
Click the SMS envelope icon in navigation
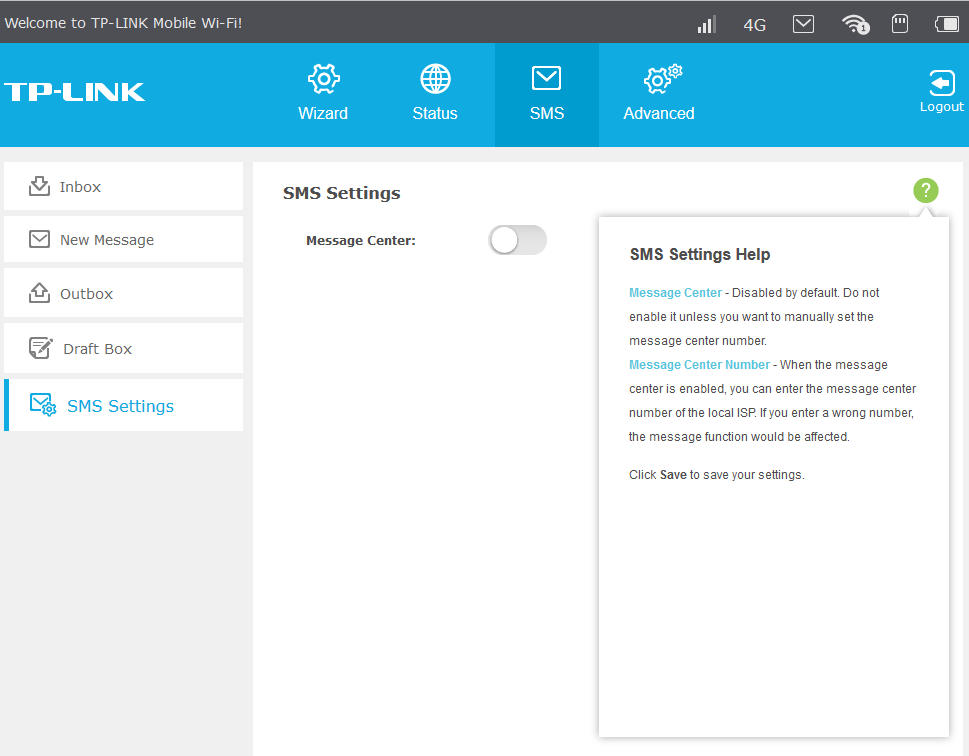click(x=546, y=79)
